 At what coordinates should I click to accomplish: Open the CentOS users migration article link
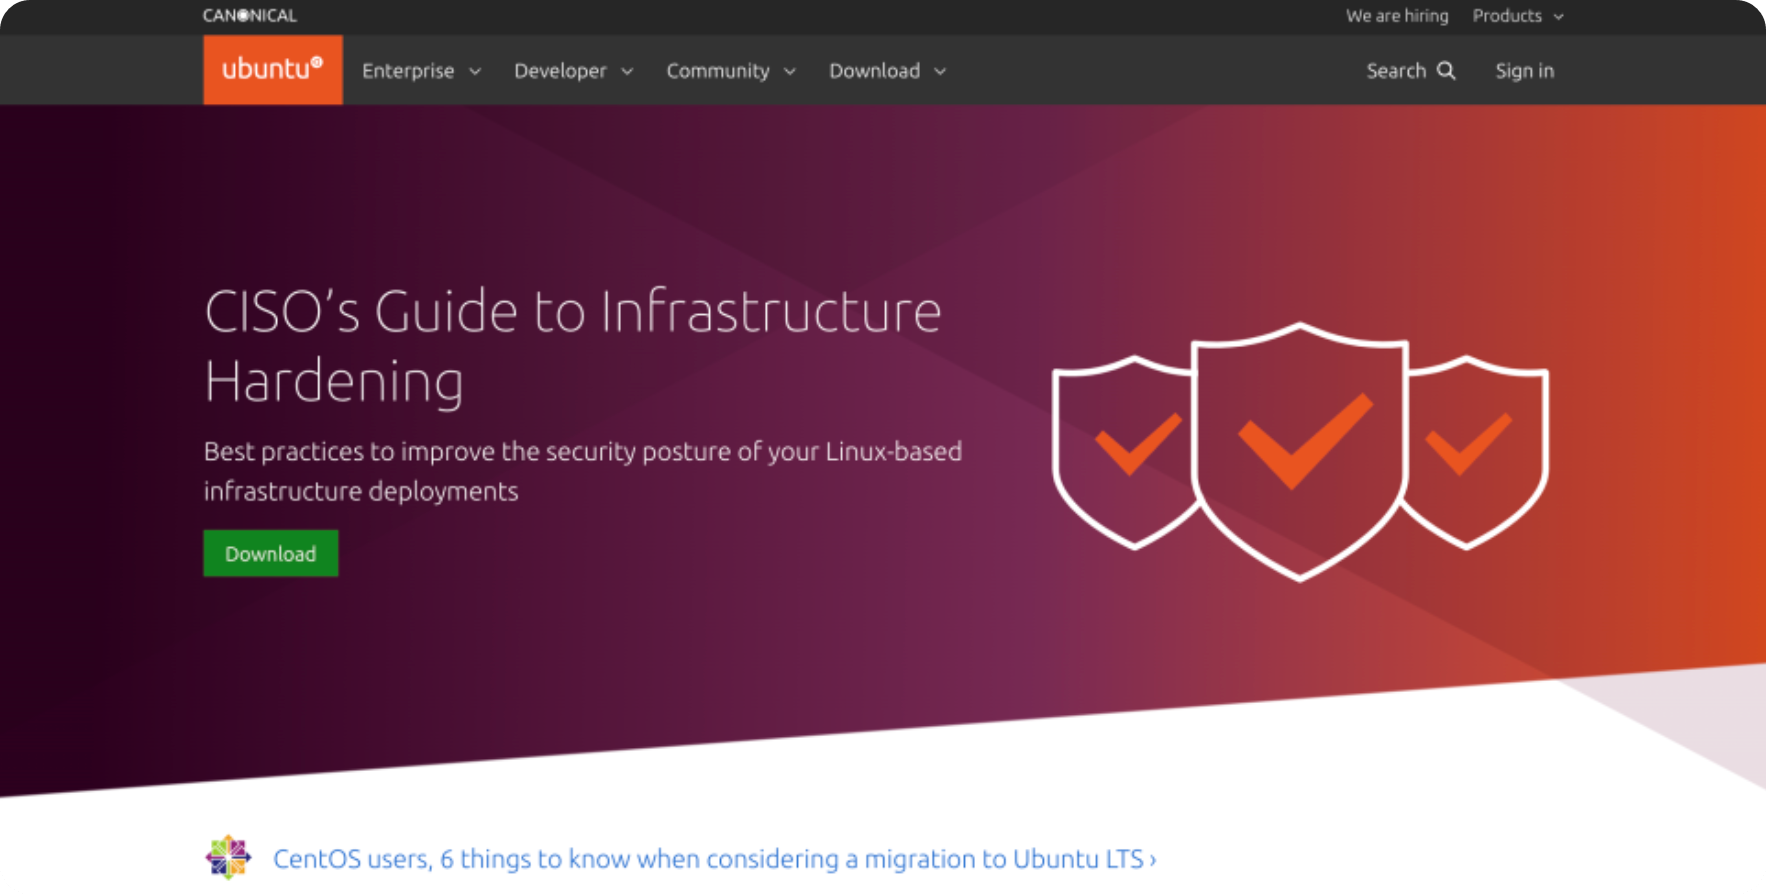(x=714, y=859)
